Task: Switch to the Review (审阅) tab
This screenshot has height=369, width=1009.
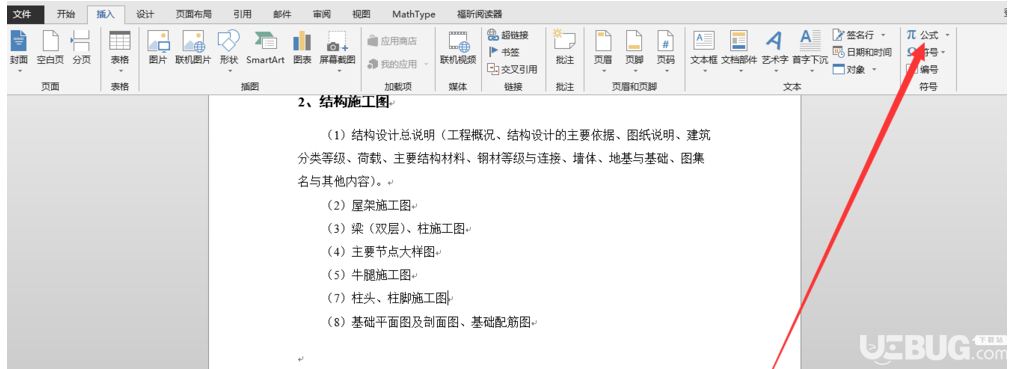Action: click(x=322, y=14)
